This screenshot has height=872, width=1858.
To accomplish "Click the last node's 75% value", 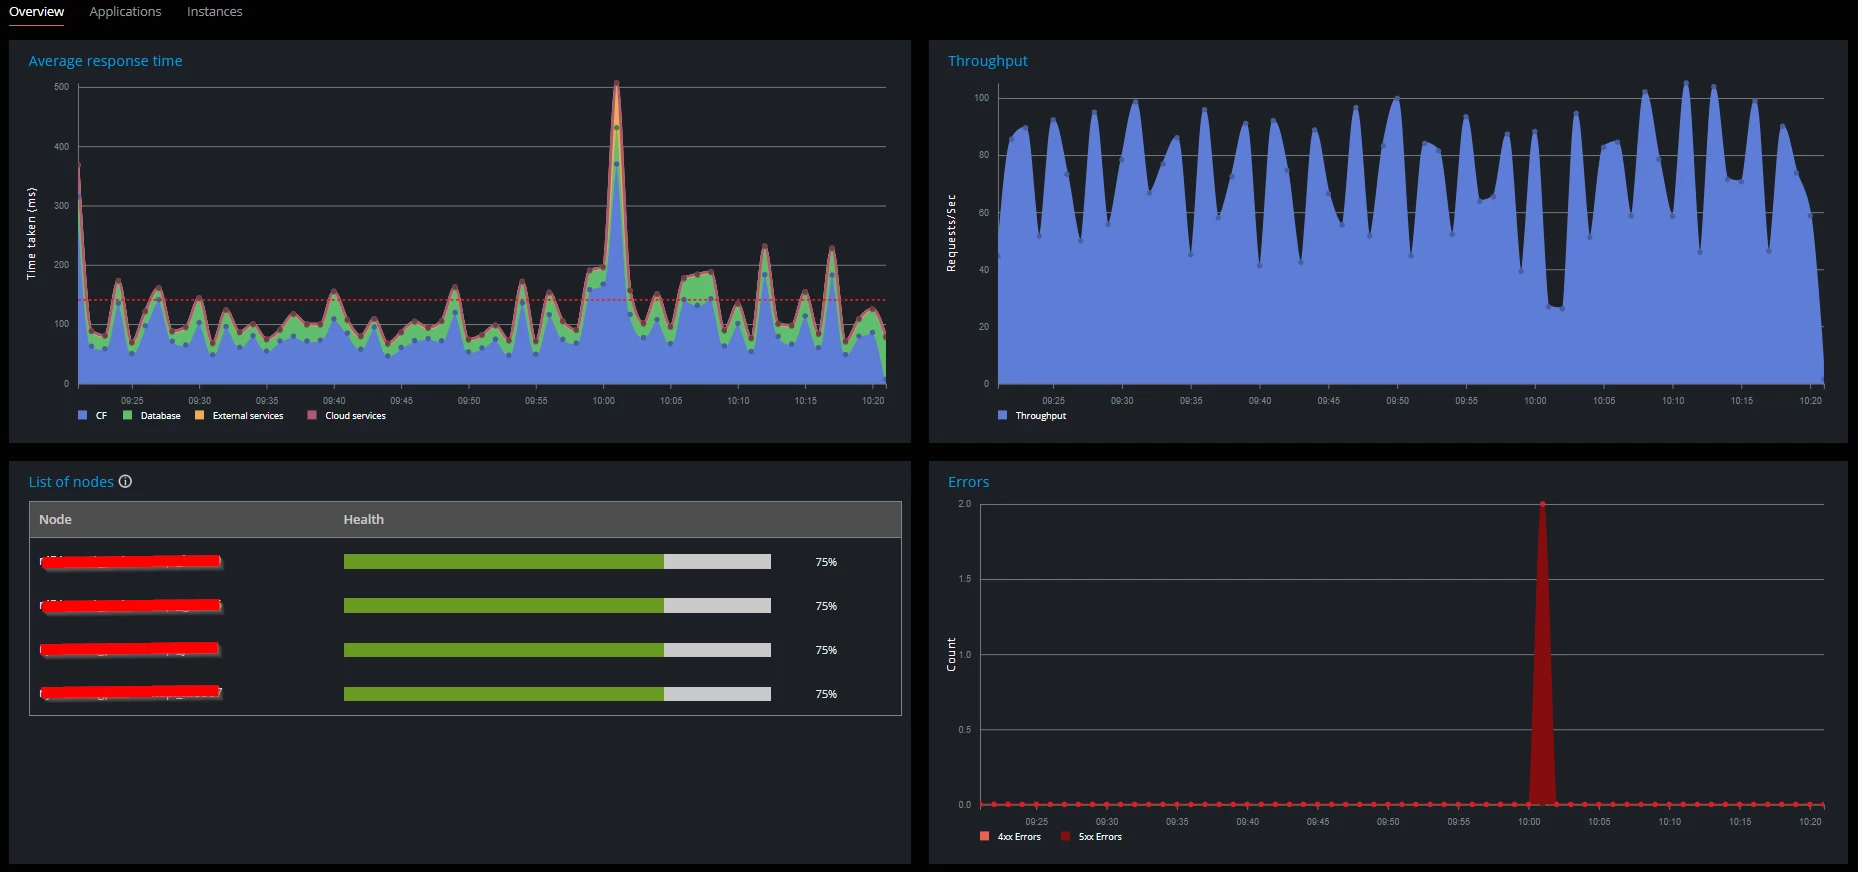I will pos(826,694).
